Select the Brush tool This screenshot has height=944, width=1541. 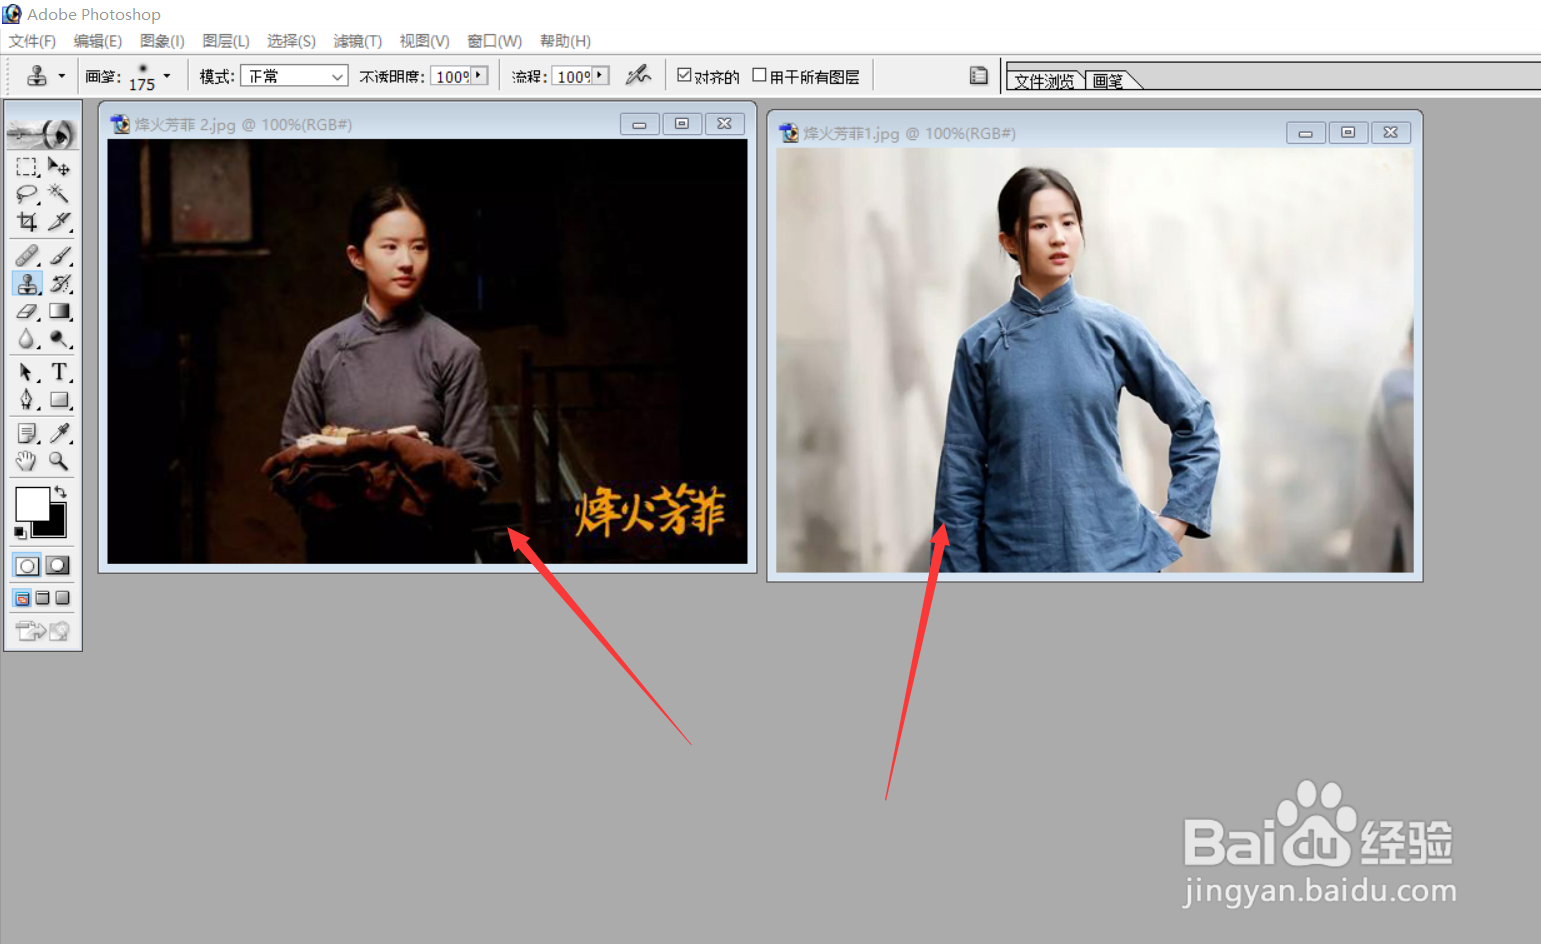click(x=59, y=256)
